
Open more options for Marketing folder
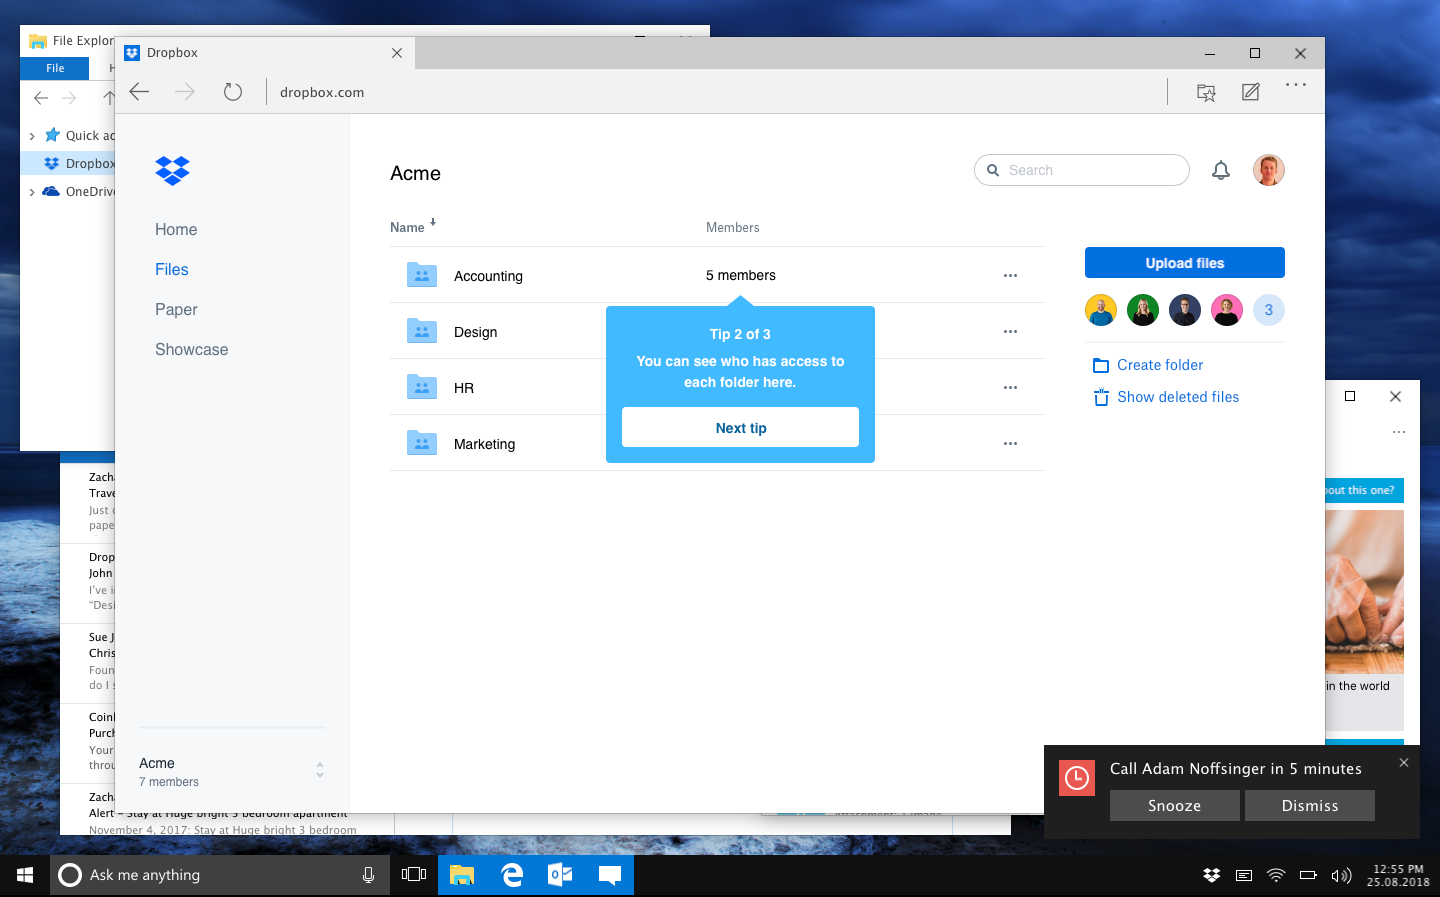[1010, 443]
